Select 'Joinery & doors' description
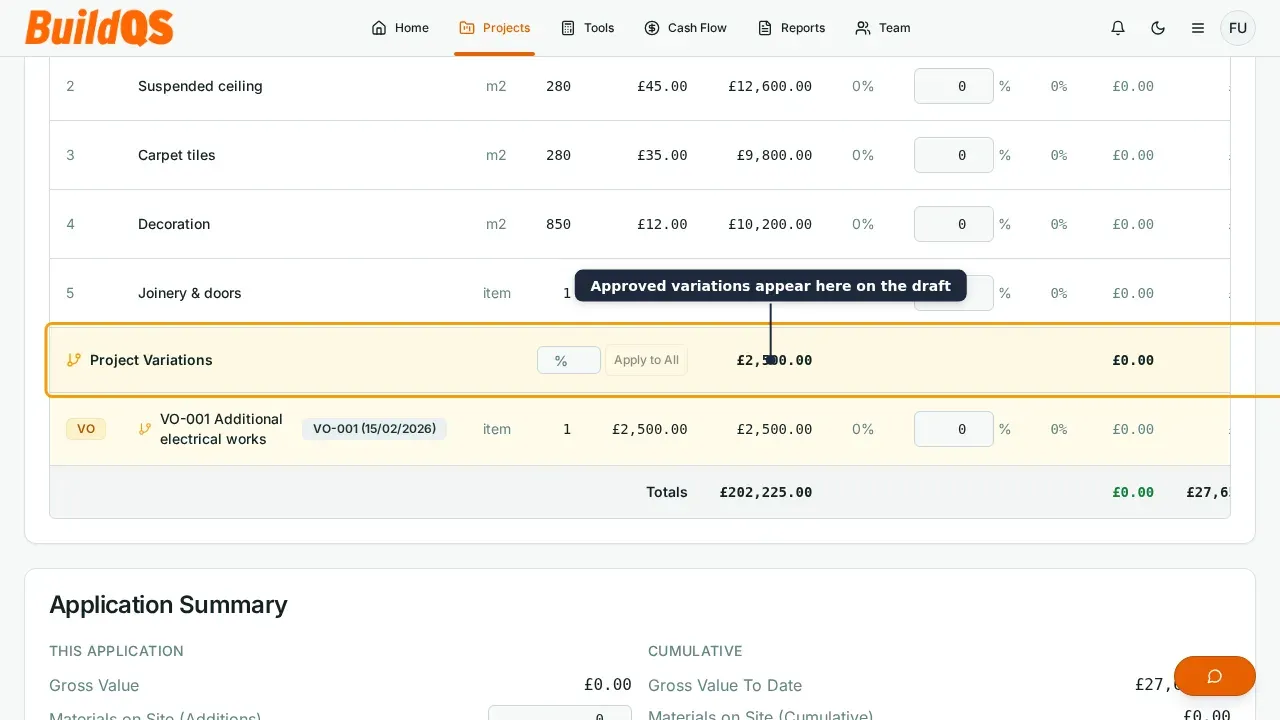 click(190, 293)
